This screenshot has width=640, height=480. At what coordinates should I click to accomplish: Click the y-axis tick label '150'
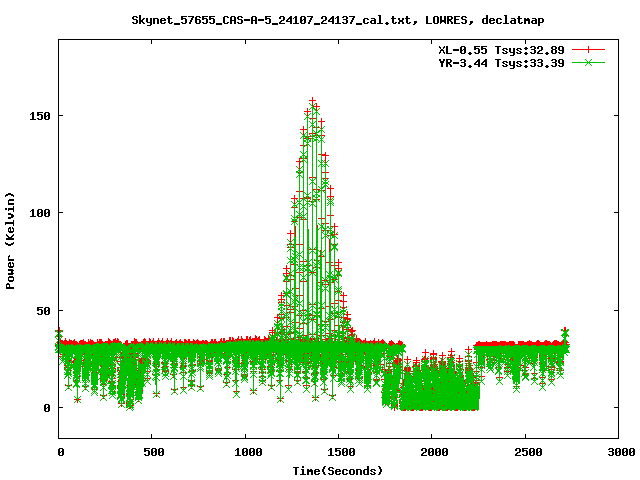(x=40, y=116)
